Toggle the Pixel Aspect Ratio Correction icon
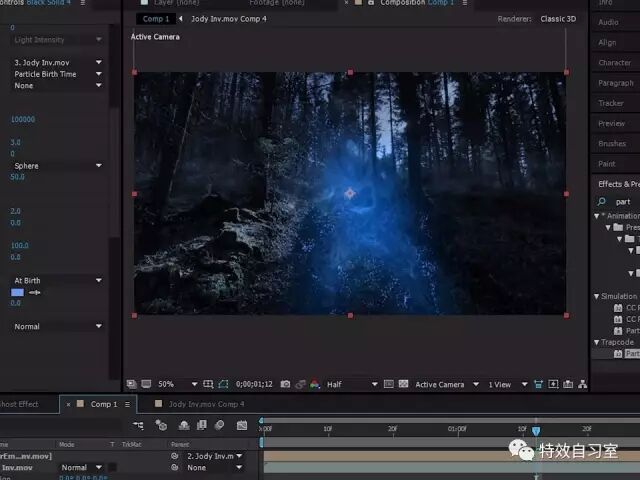 click(538, 384)
